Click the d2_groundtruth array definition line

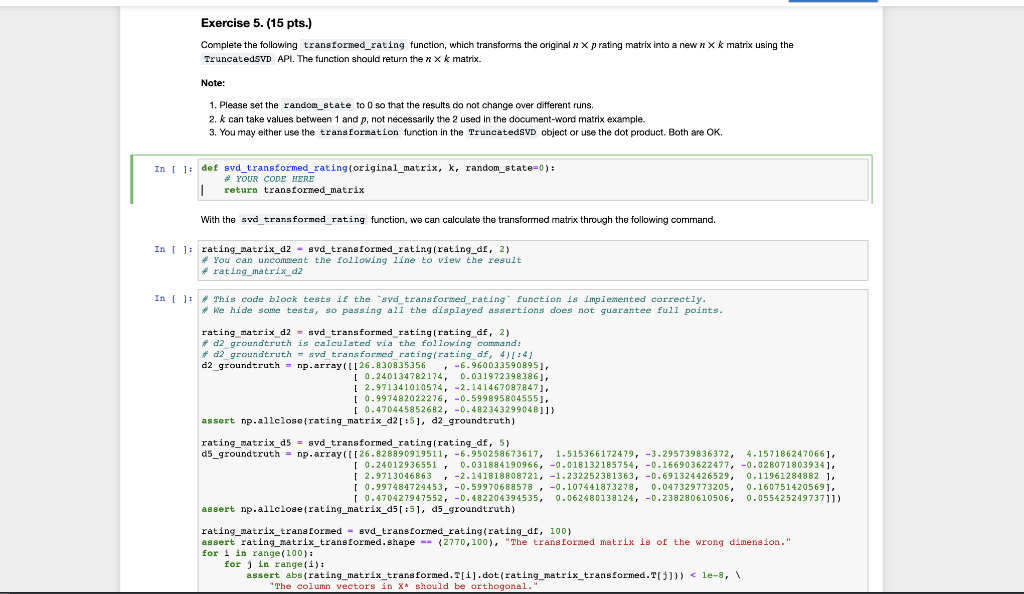(x=300, y=368)
